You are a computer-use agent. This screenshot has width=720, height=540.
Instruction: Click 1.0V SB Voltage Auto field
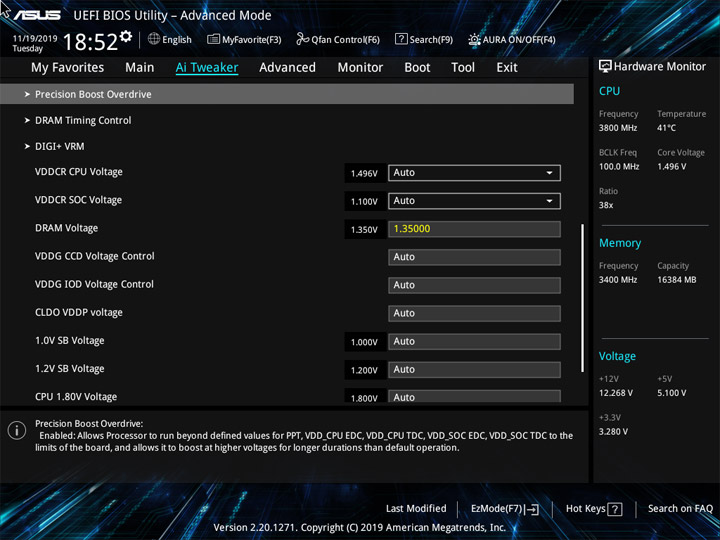tap(474, 342)
